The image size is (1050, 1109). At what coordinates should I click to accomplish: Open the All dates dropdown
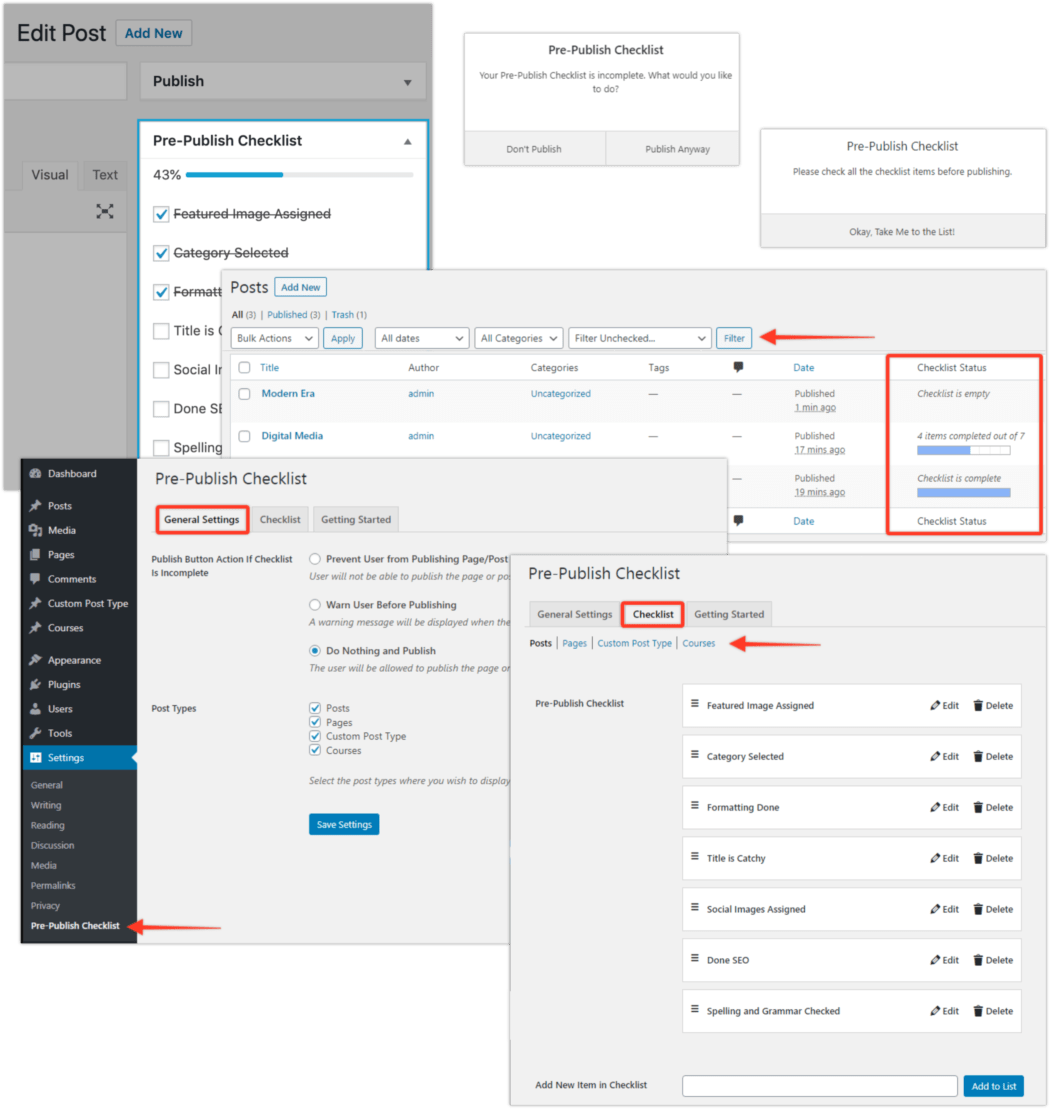[422, 339]
